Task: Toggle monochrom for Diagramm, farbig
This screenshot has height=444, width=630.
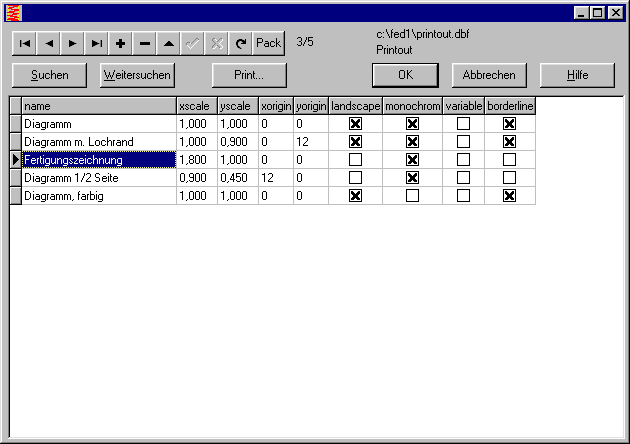Action: (x=412, y=196)
